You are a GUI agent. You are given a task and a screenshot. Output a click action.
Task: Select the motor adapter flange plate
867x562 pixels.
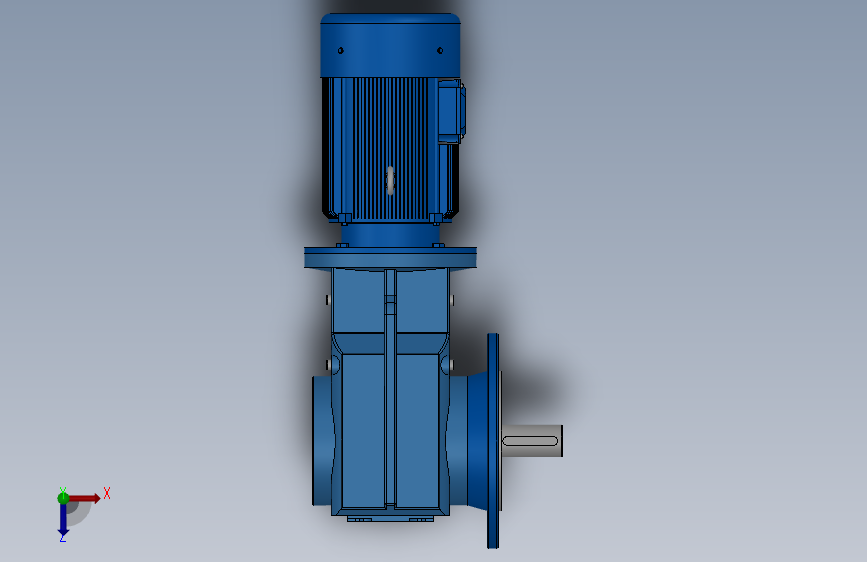390,258
